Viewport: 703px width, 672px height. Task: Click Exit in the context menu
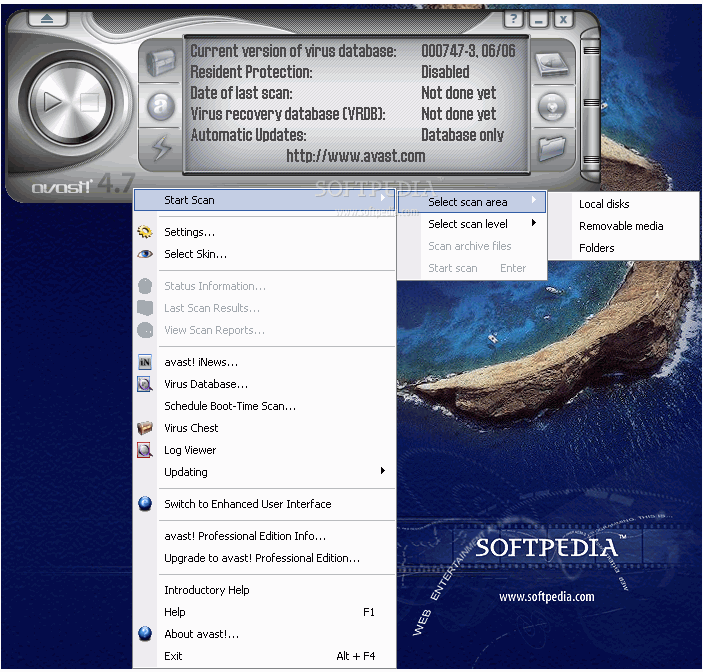point(264,656)
